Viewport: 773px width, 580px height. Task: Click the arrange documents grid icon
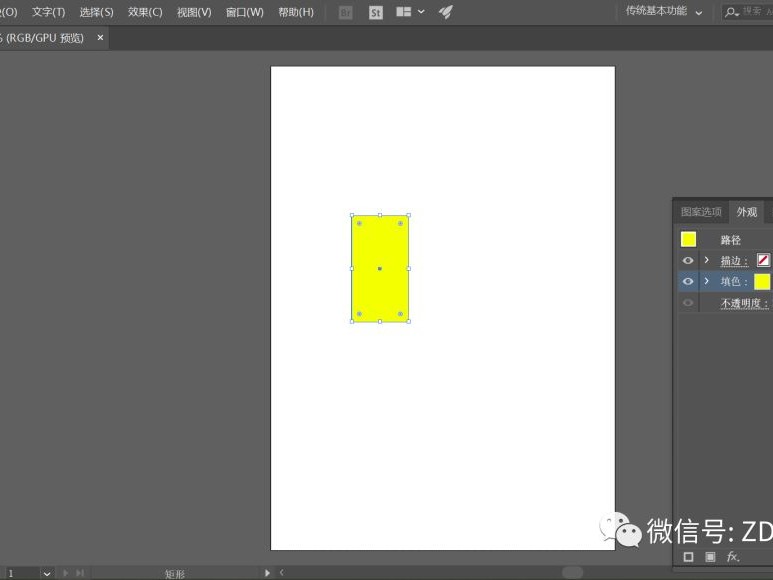coord(404,12)
